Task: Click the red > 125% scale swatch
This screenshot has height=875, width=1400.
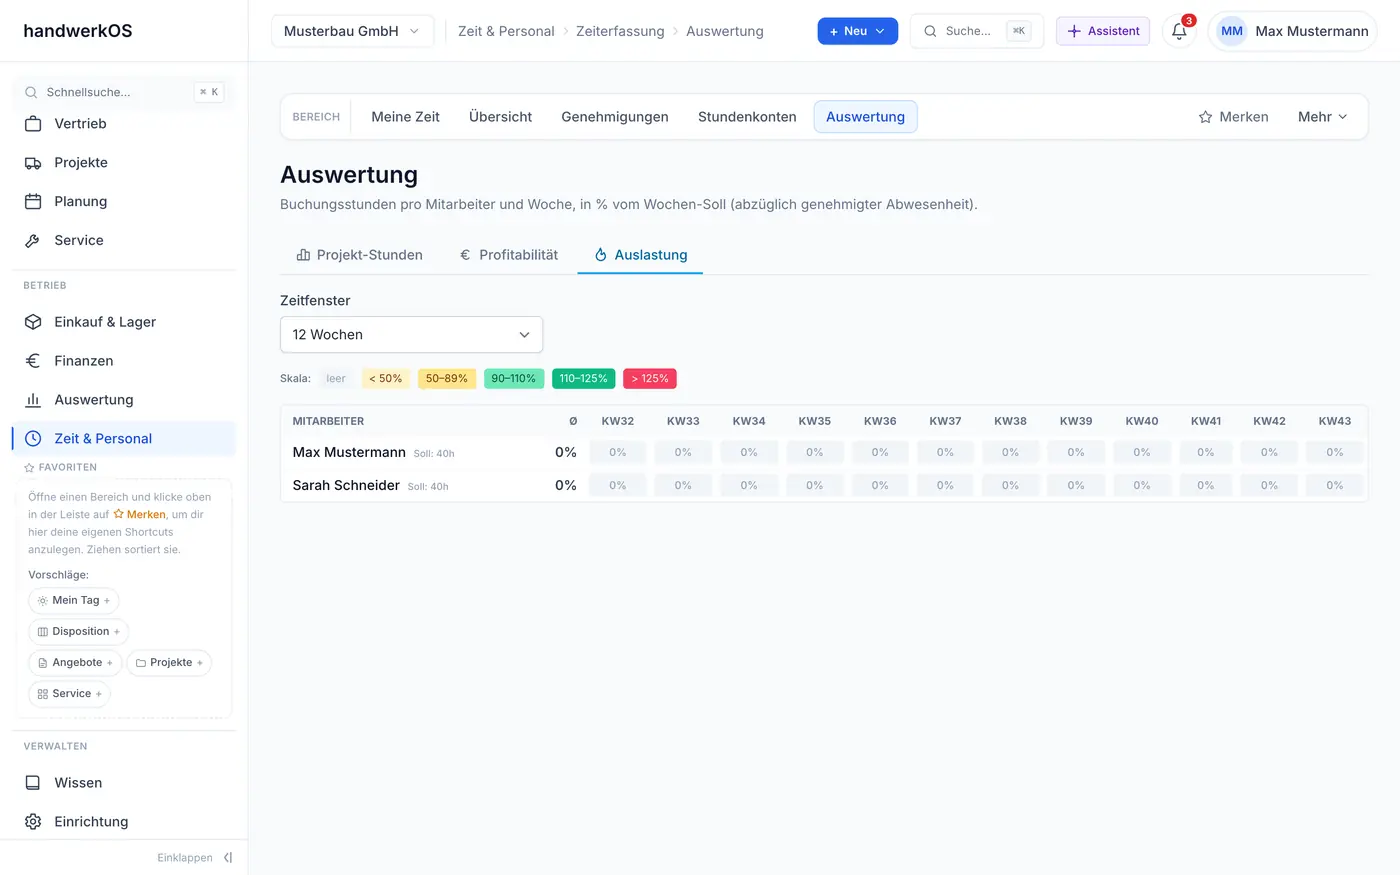Action: tap(650, 379)
